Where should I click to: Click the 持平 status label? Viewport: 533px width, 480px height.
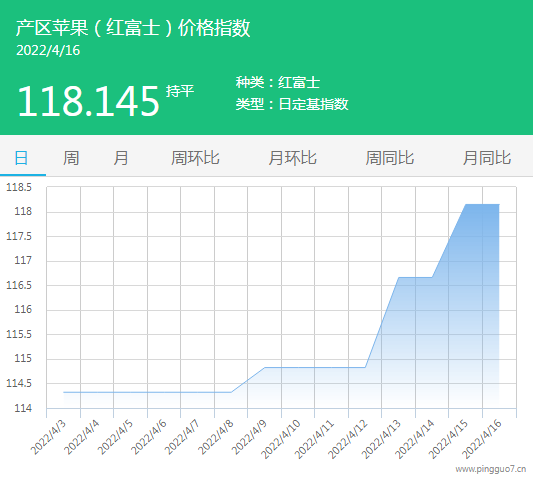pyautogui.click(x=180, y=91)
